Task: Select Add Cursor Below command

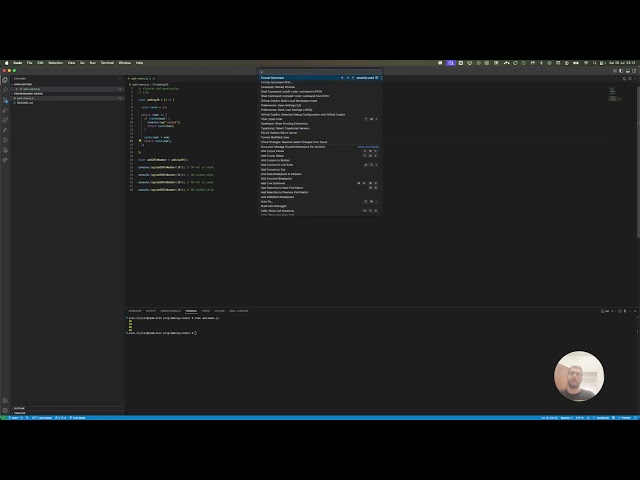Action: tap(320, 156)
